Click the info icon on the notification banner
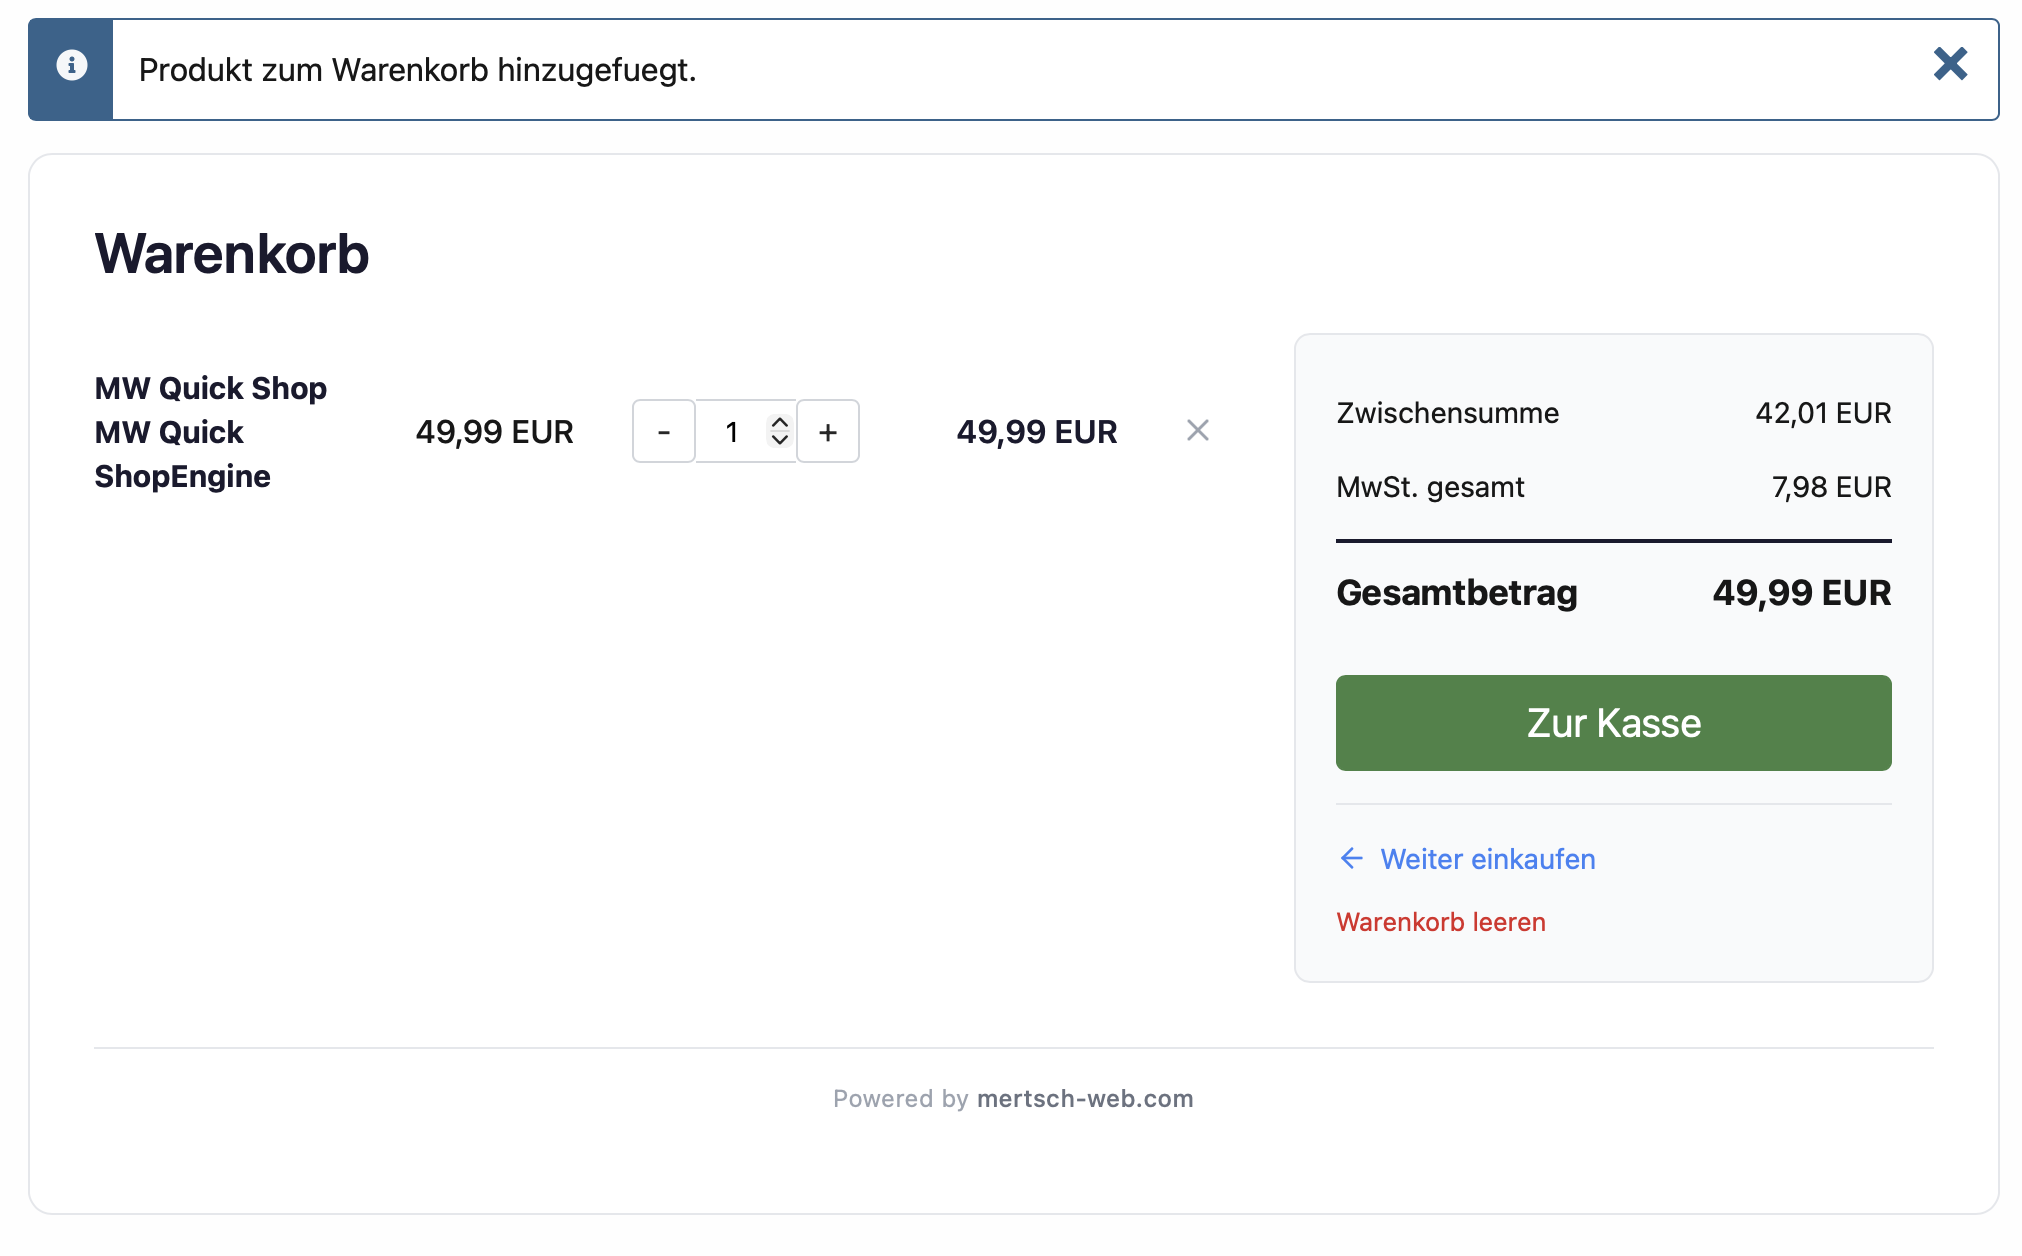This screenshot has height=1256, width=2022. pyautogui.click(x=71, y=64)
